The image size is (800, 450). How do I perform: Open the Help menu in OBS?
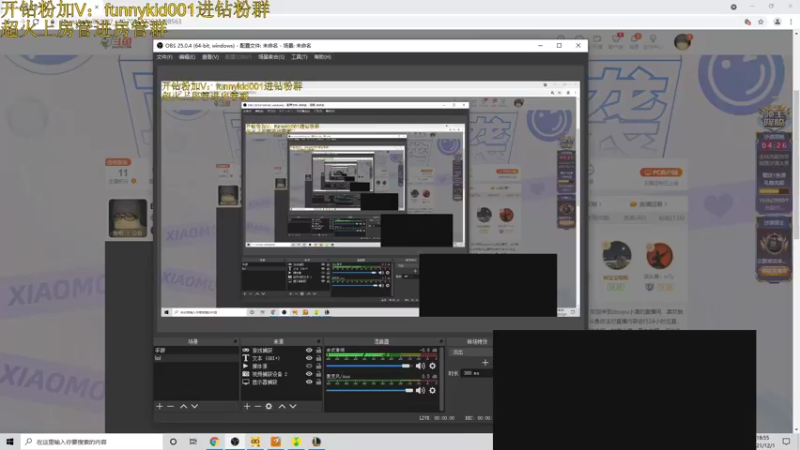(x=322, y=57)
